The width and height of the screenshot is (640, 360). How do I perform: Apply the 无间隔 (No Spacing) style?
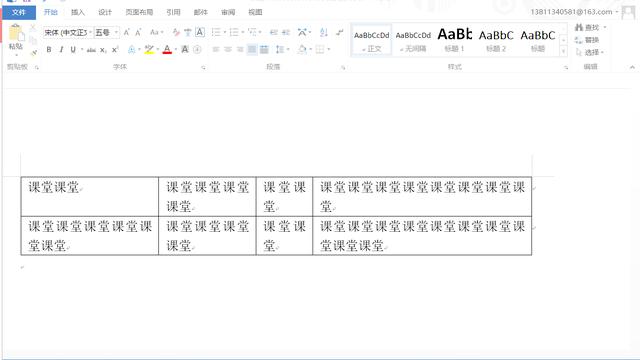(413, 40)
